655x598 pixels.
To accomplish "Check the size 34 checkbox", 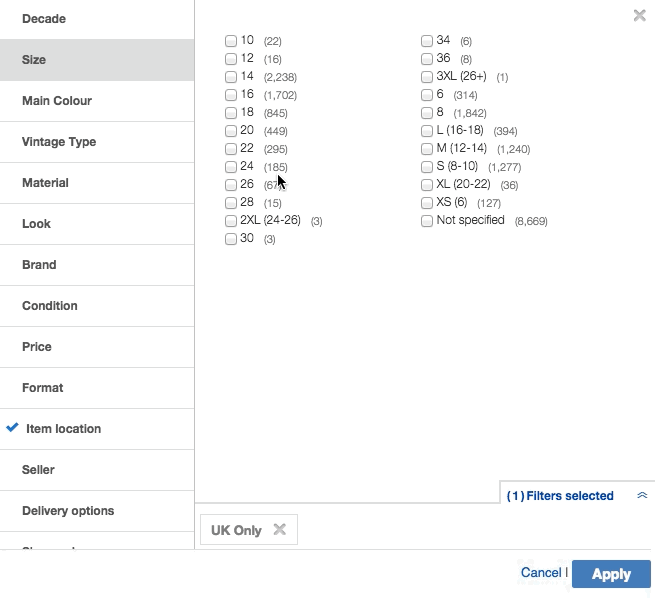I will pos(427,41).
